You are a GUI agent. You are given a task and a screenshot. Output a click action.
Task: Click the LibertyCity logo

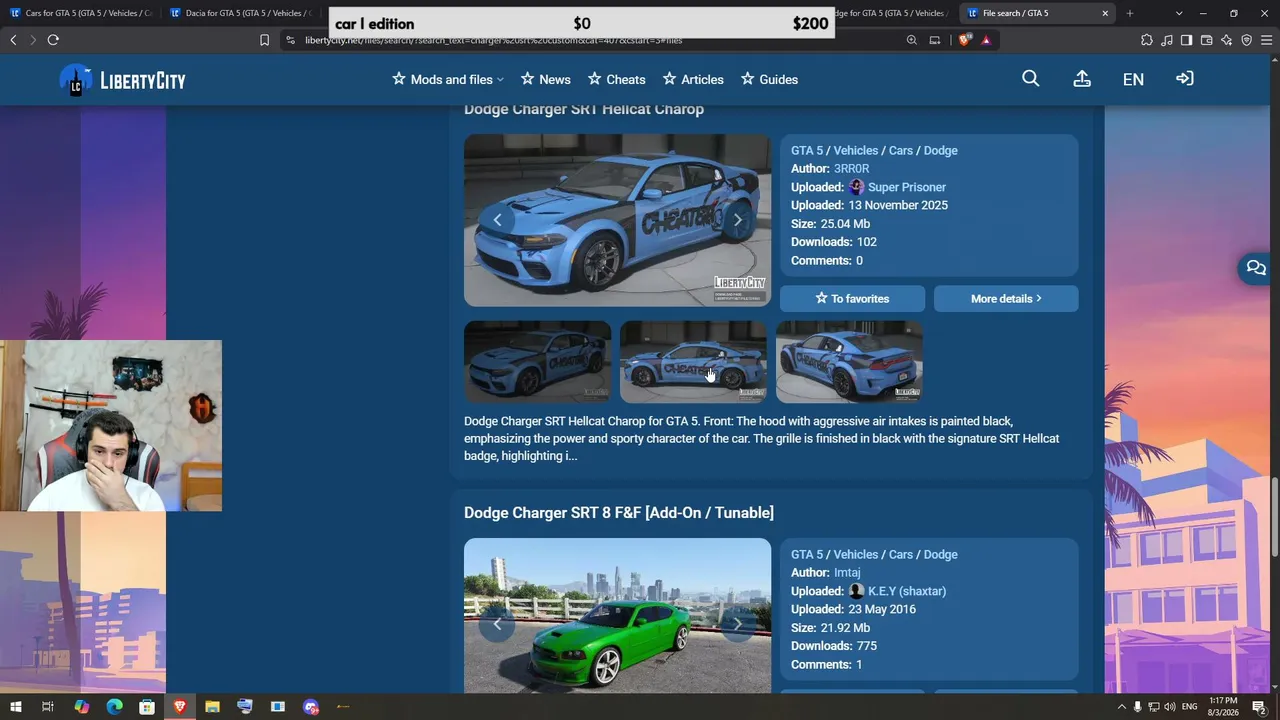pos(122,80)
